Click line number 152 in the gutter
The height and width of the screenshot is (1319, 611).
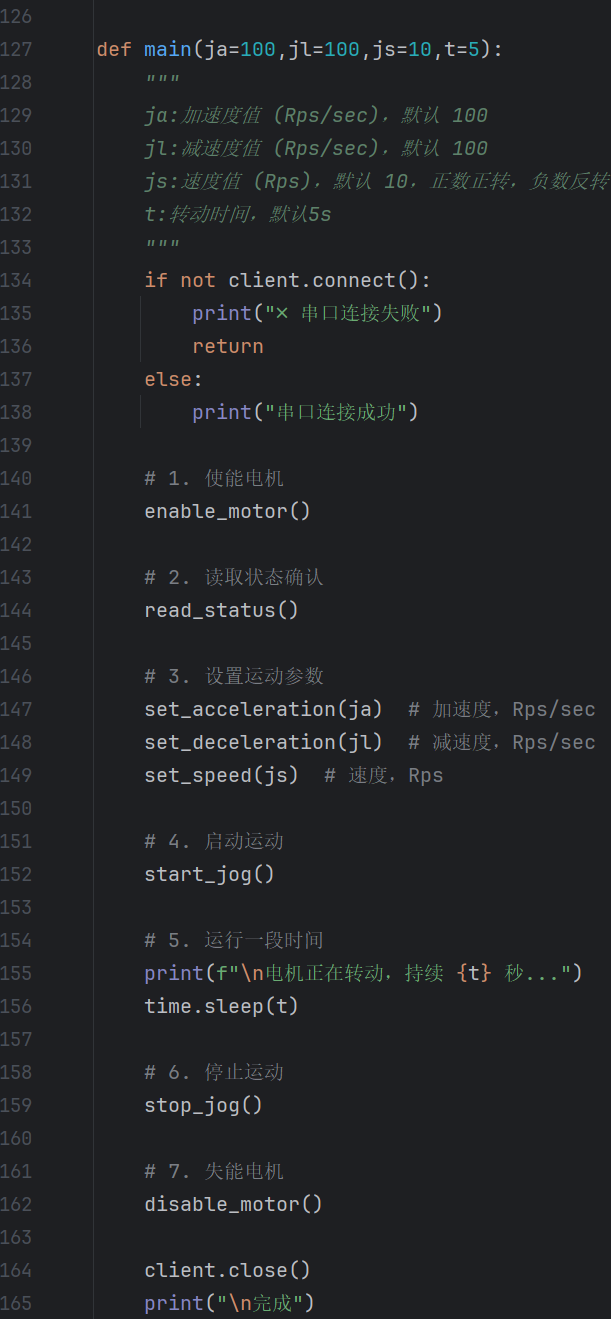click(16, 874)
